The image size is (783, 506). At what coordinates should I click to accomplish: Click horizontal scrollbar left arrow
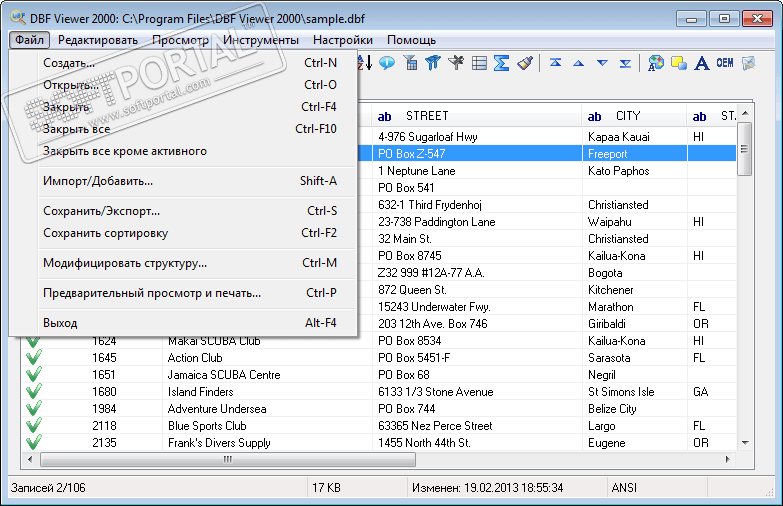point(30,459)
